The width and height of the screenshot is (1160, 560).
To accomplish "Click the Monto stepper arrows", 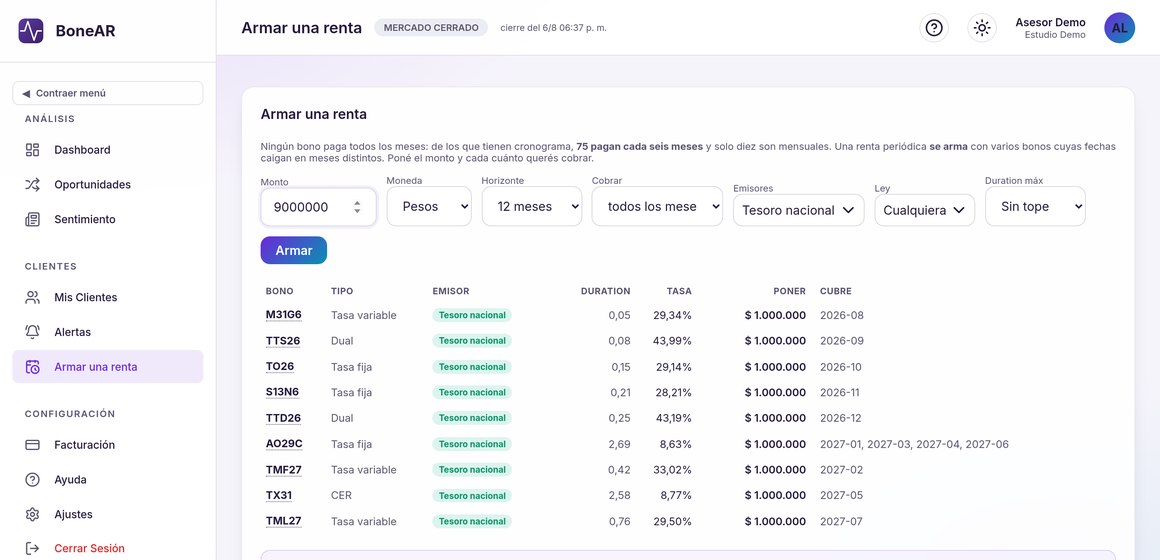I will [x=357, y=207].
